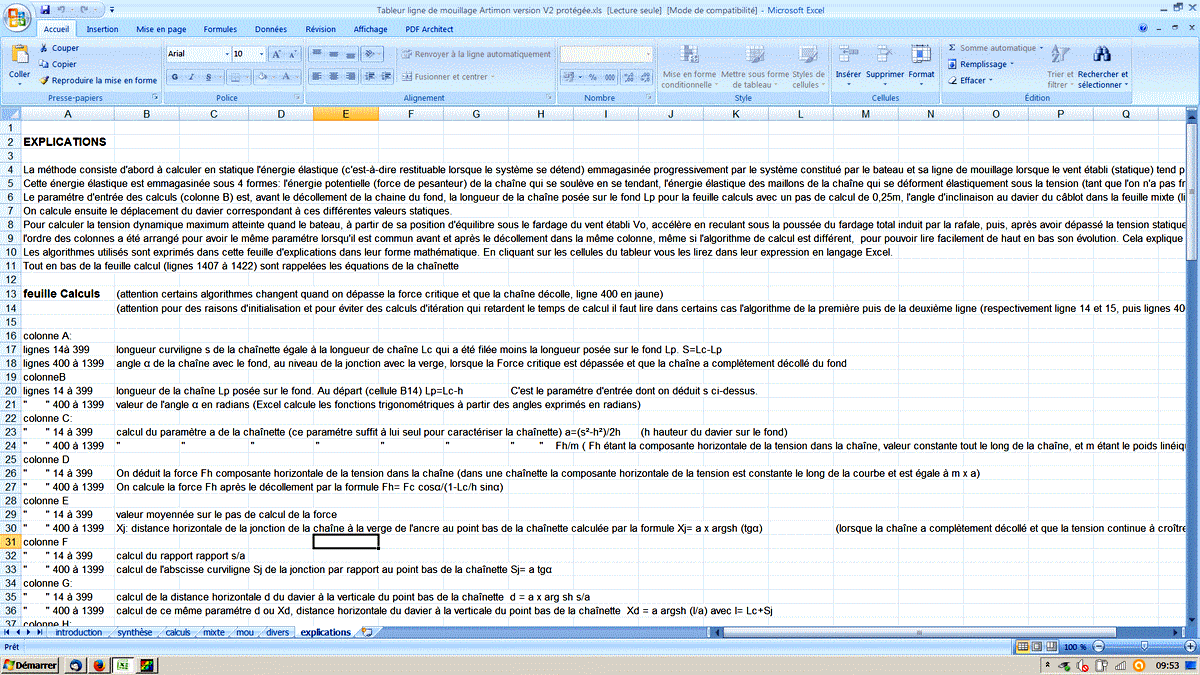Align cell text right
The width and height of the screenshot is (1200, 675).
(x=350, y=76)
